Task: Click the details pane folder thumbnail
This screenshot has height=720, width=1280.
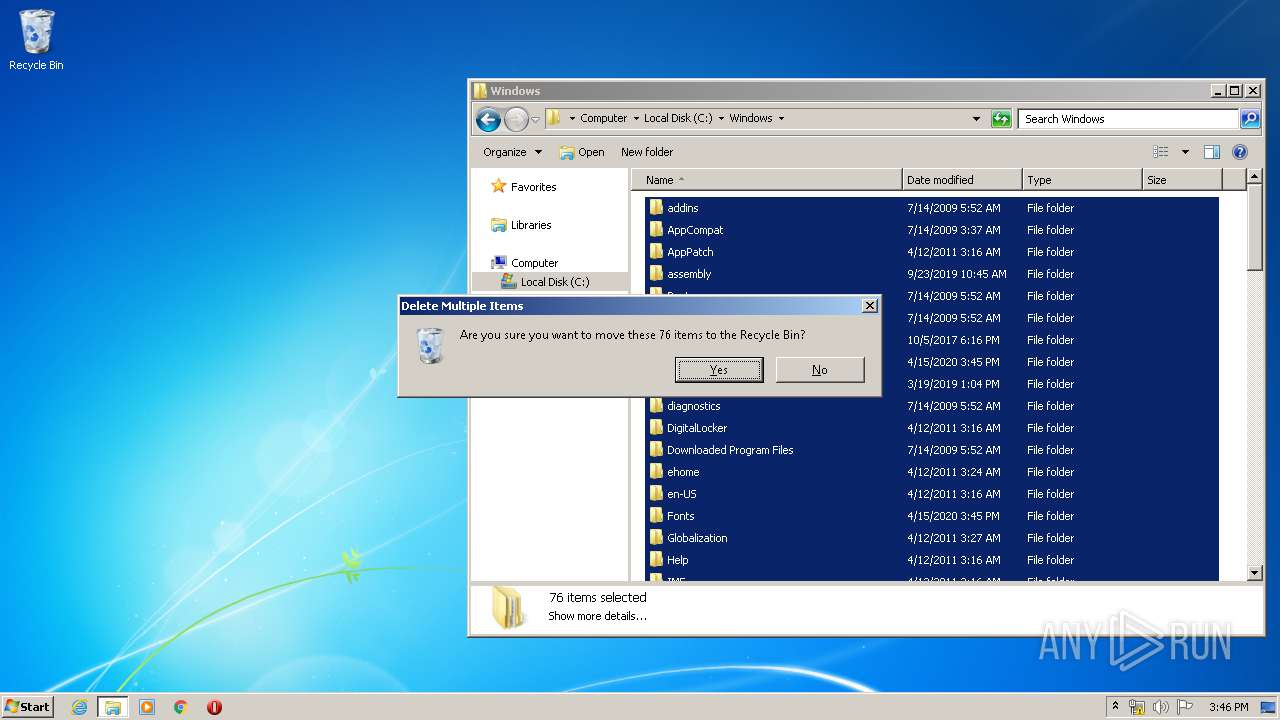Action: click(x=509, y=607)
